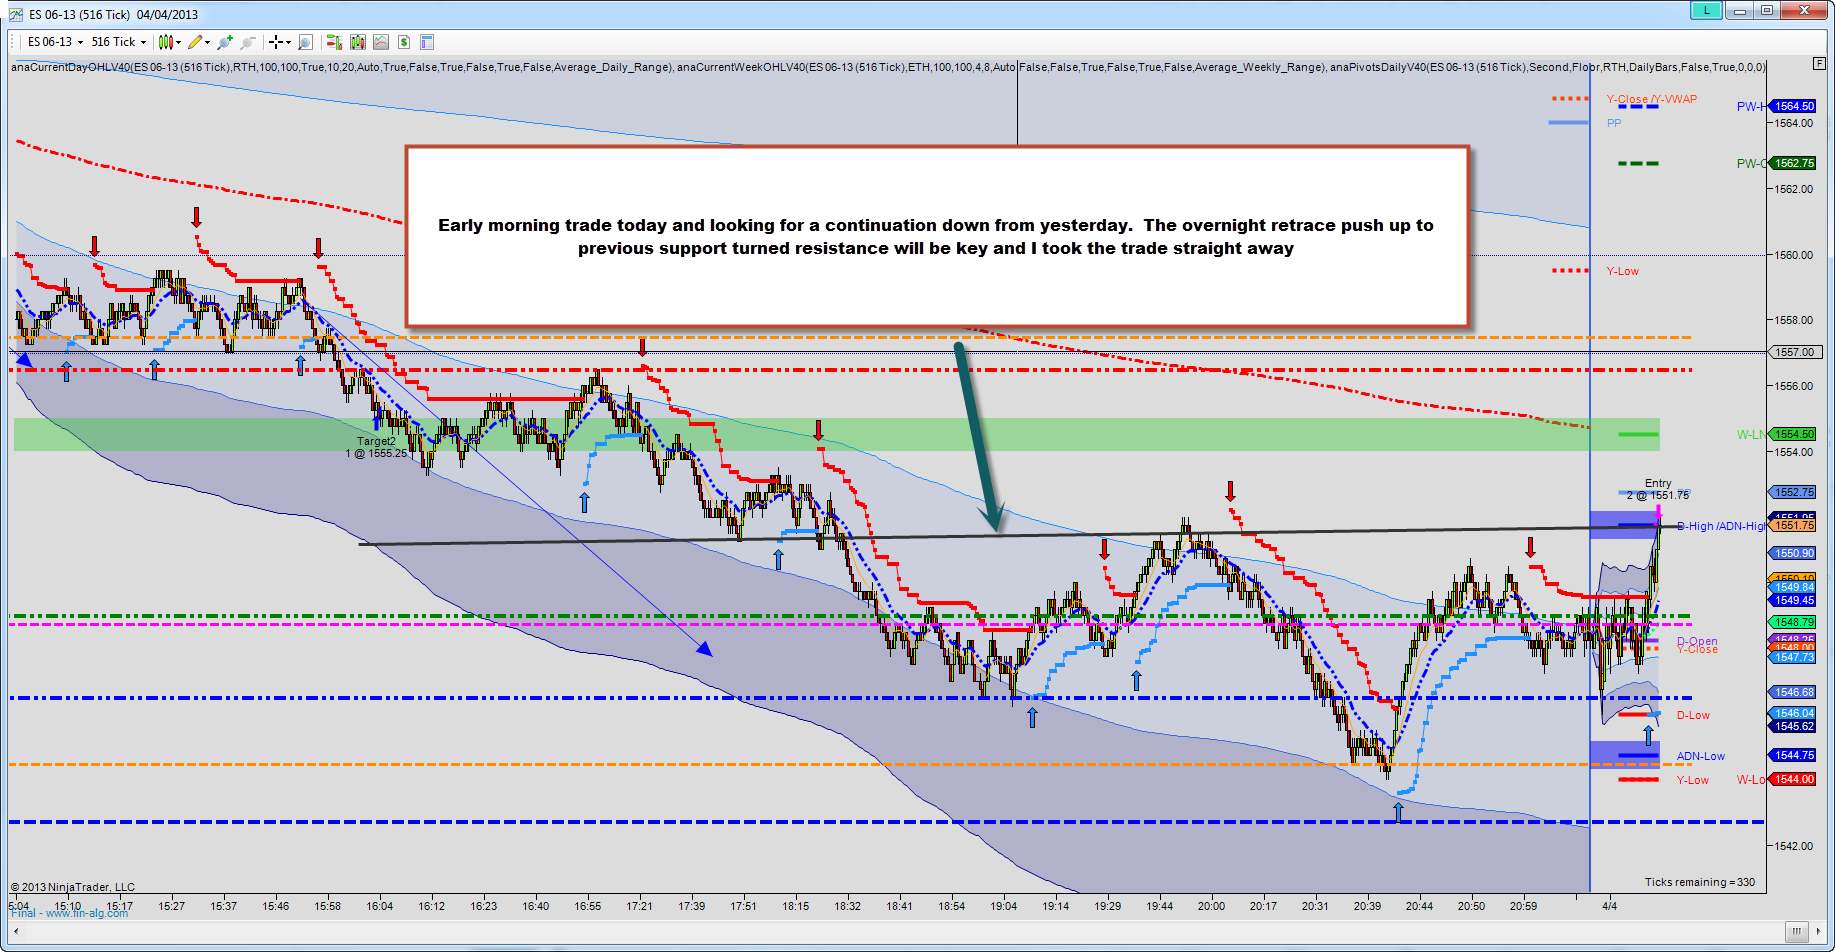Select the zoom frame tool icon
Image resolution: width=1835 pixels, height=952 pixels.
coord(305,42)
